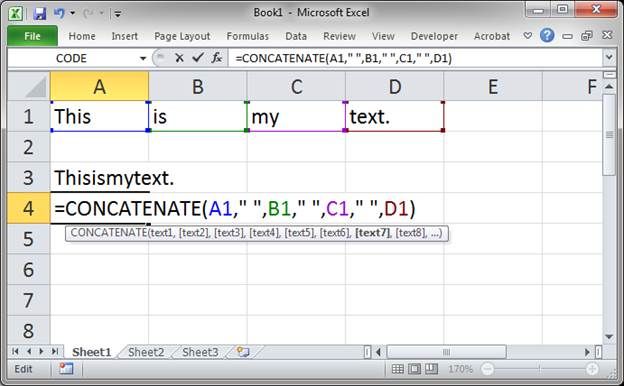Select row 7 header
This screenshot has height=386, width=624.
29,300
